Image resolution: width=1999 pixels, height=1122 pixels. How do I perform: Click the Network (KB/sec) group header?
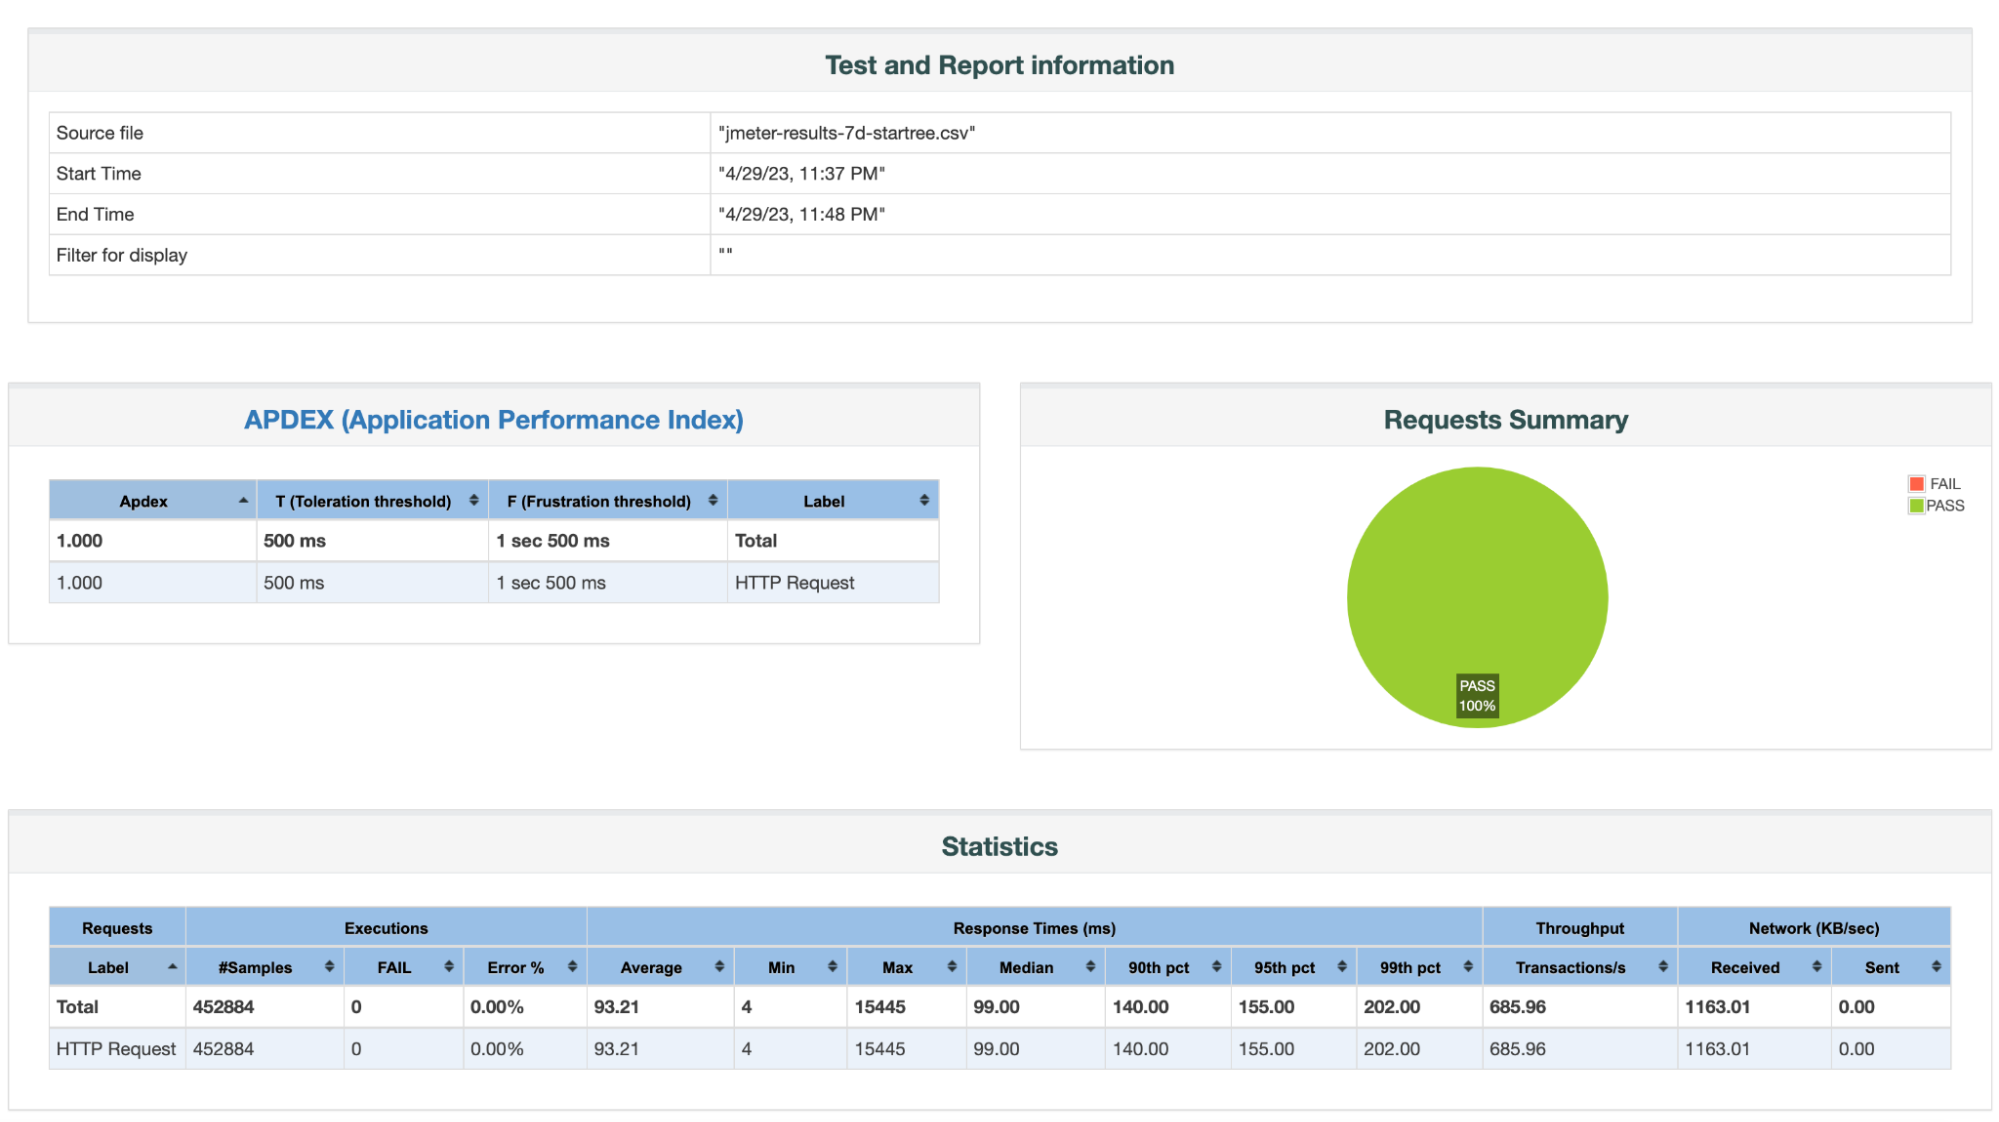(1814, 928)
